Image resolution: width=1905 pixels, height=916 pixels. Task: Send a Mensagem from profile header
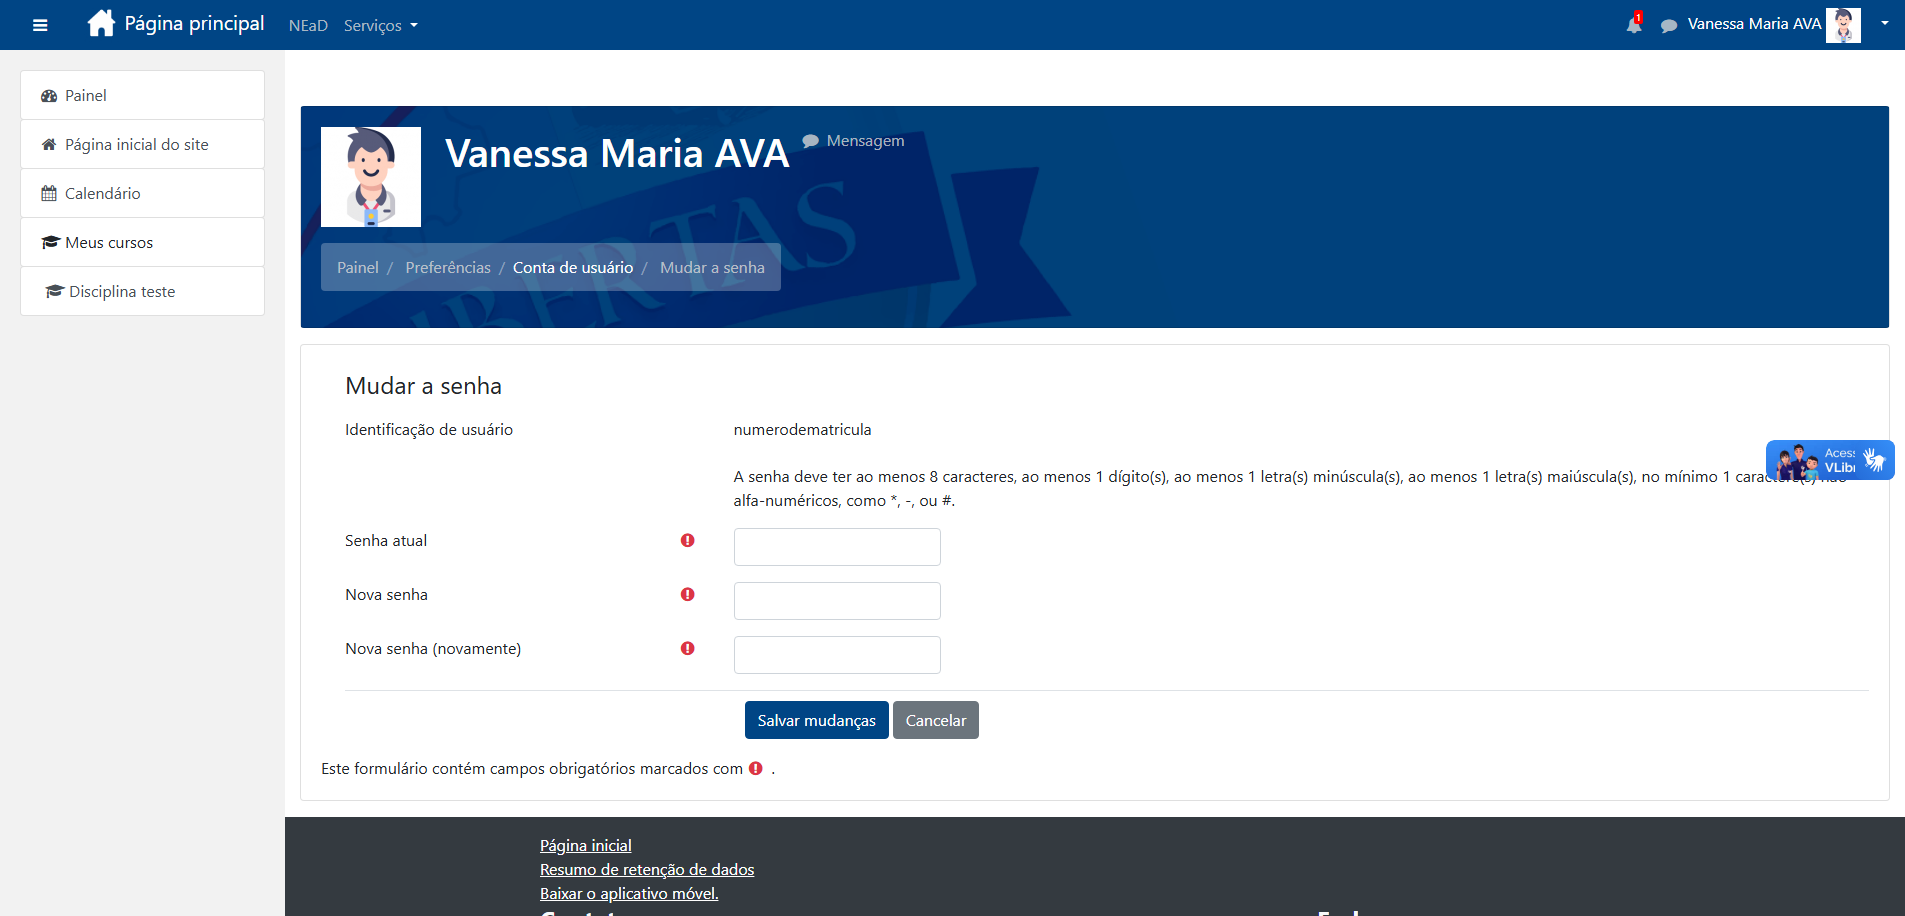(864, 141)
